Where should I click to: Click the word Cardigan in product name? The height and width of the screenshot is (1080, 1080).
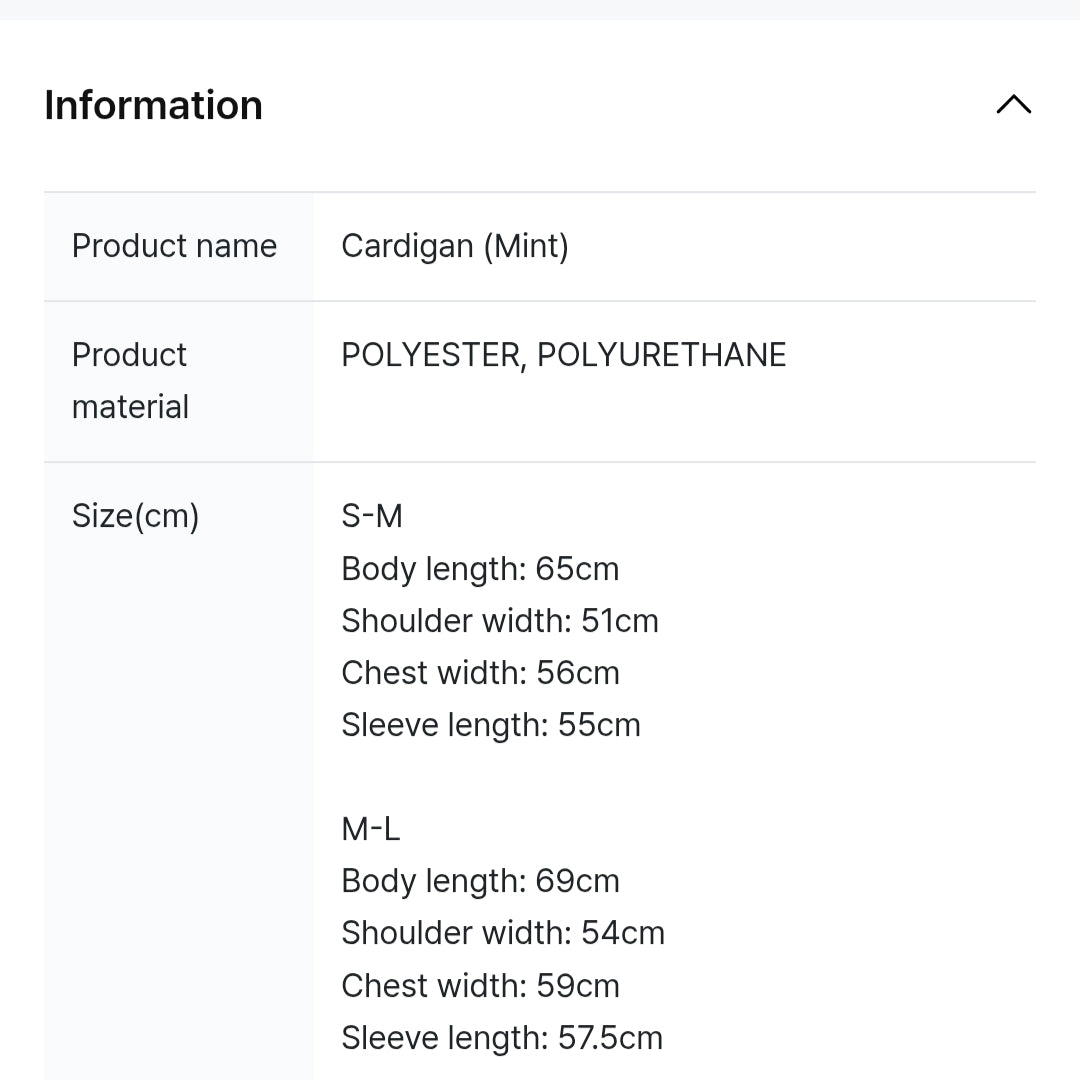click(407, 246)
